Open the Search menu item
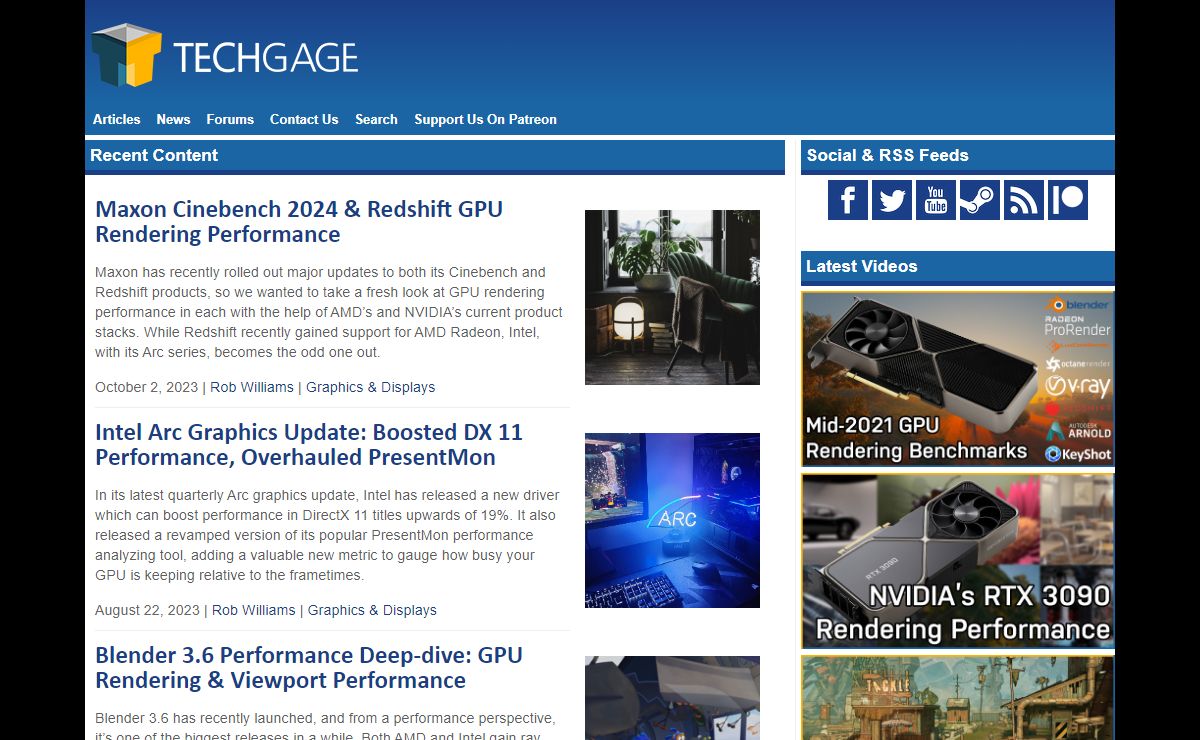The height and width of the screenshot is (740, 1200). tap(376, 119)
